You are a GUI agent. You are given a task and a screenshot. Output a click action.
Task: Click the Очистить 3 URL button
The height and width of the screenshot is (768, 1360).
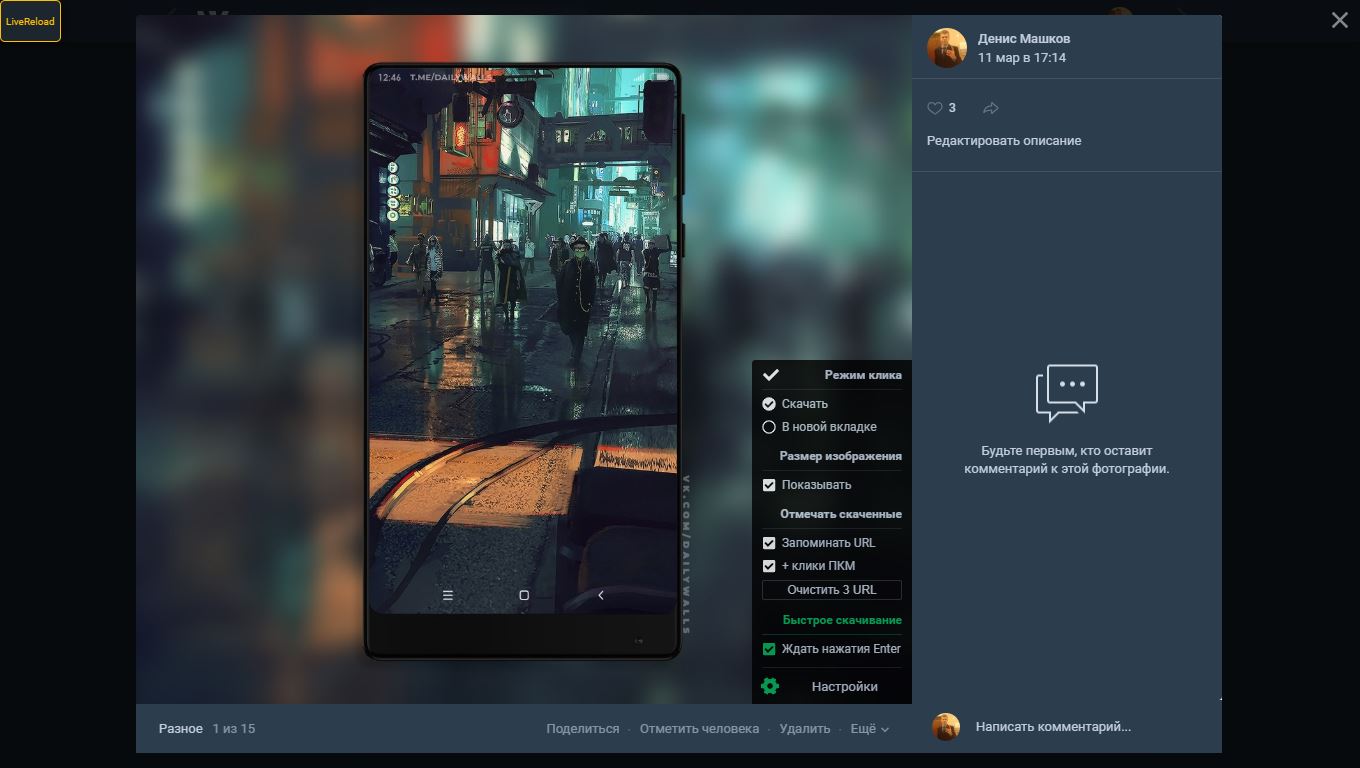pyautogui.click(x=832, y=590)
